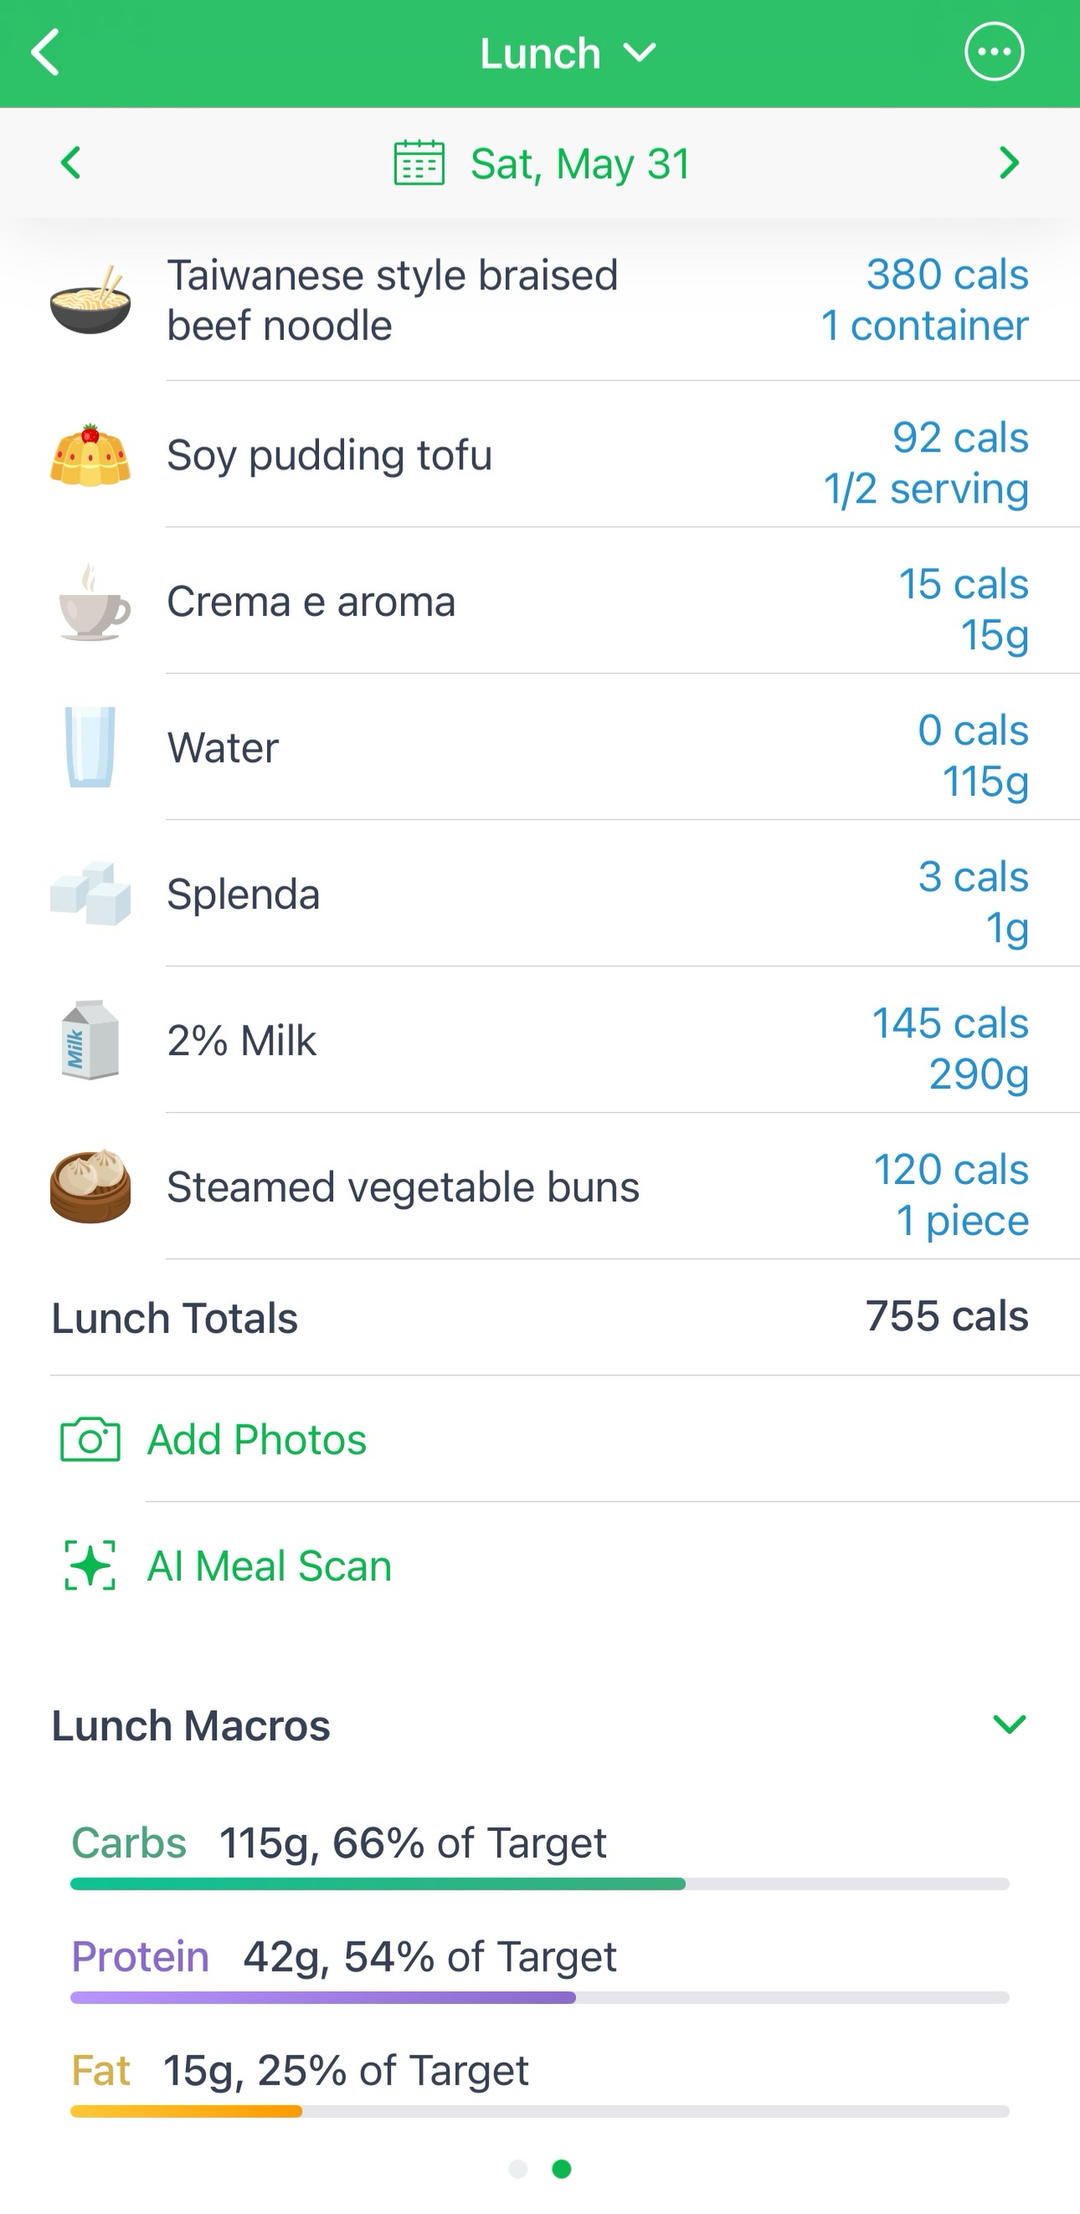Tap the Water 115g amount
The image size is (1080, 2214).
coord(985,781)
